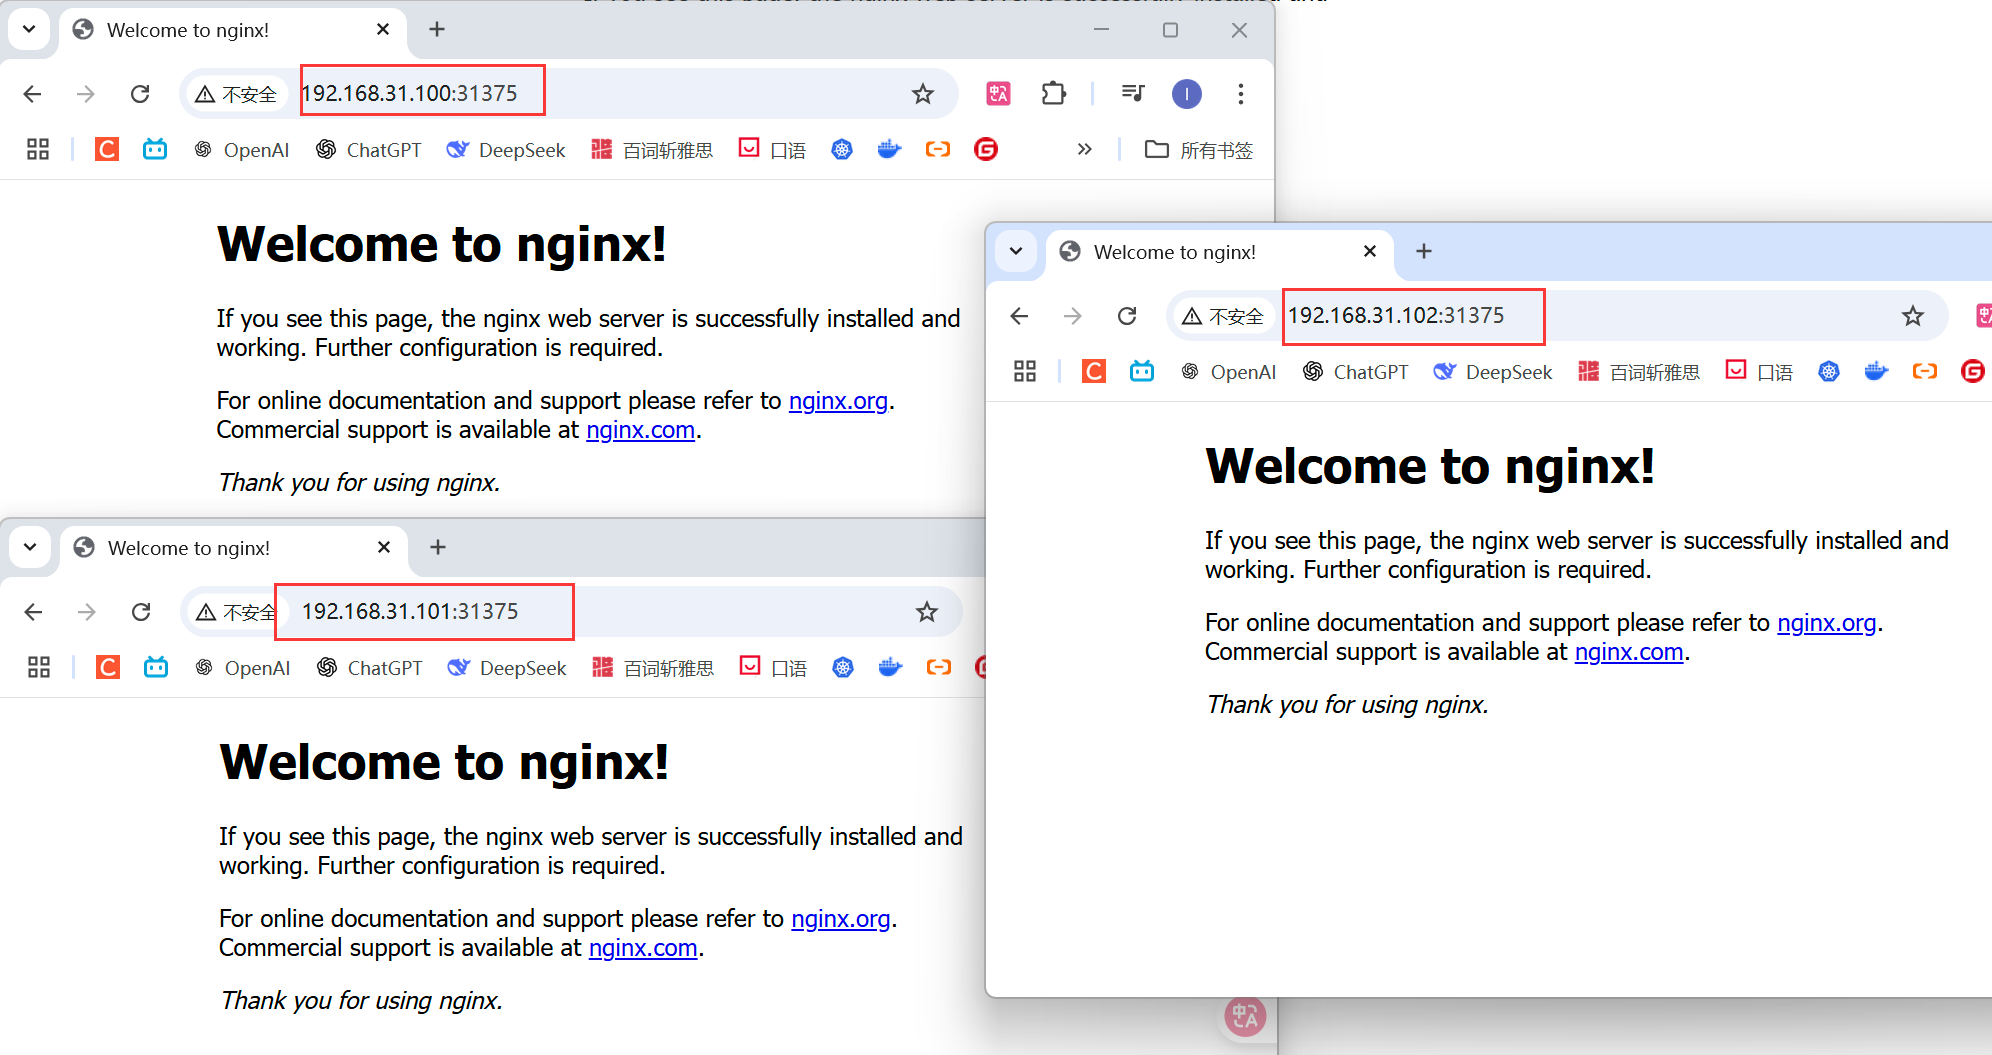Open nginx.org link in 192.168.31.100 window
Viewport: 1992px width, 1055px height.
tap(838, 401)
